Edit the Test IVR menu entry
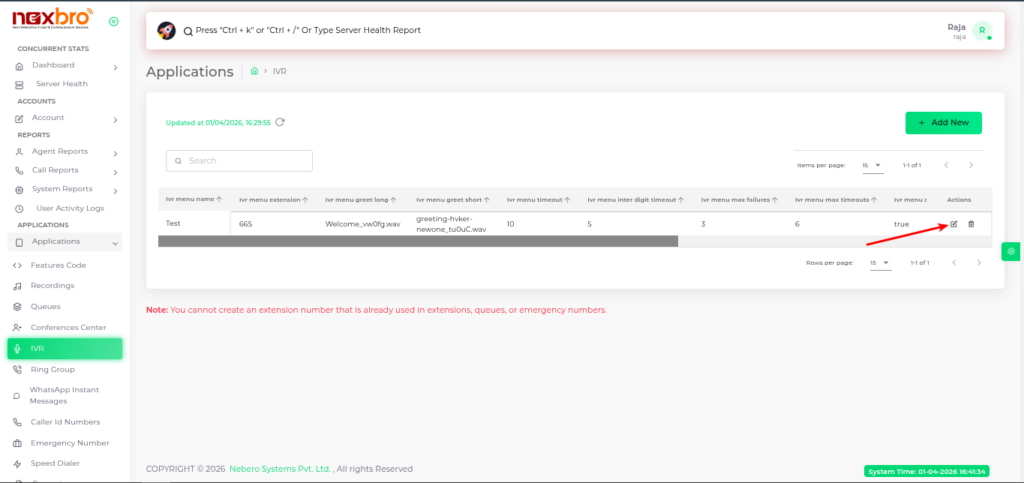This screenshot has height=483, width=1024. tap(953, 224)
